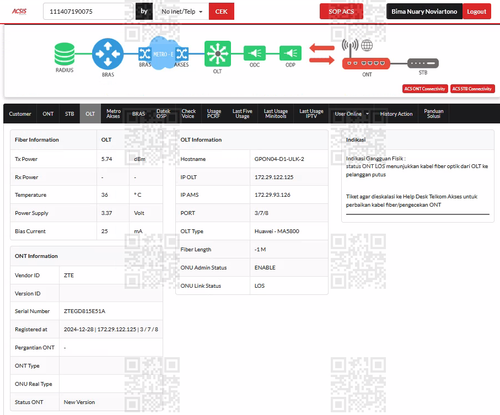The height and width of the screenshot is (415, 500).
Task: Open the Datek OSP tab
Action: point(163,114)
